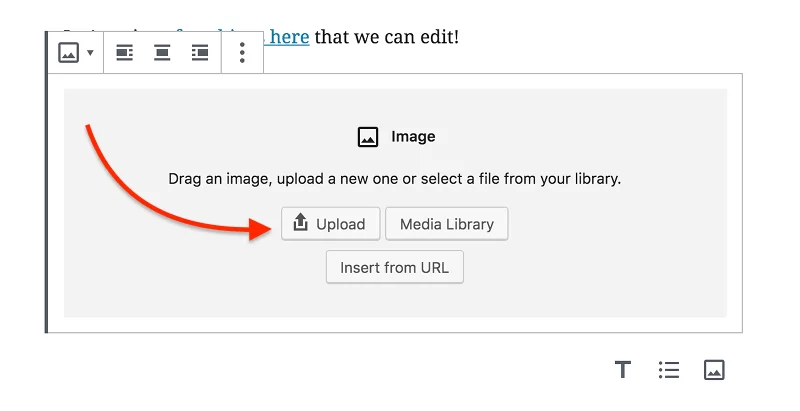Click the dark left border of the selected block
The width and height of the screenshot is (800, 411).
pyautogui.click(x=46, y=182)
